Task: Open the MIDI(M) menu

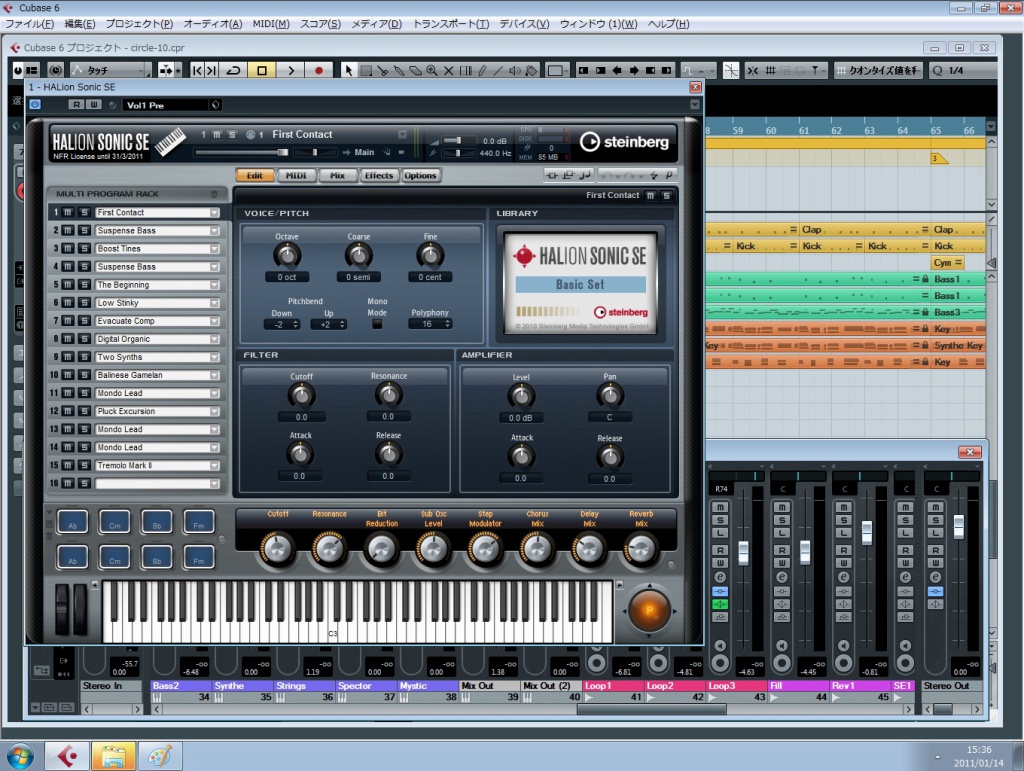Action: pos(270,24)
